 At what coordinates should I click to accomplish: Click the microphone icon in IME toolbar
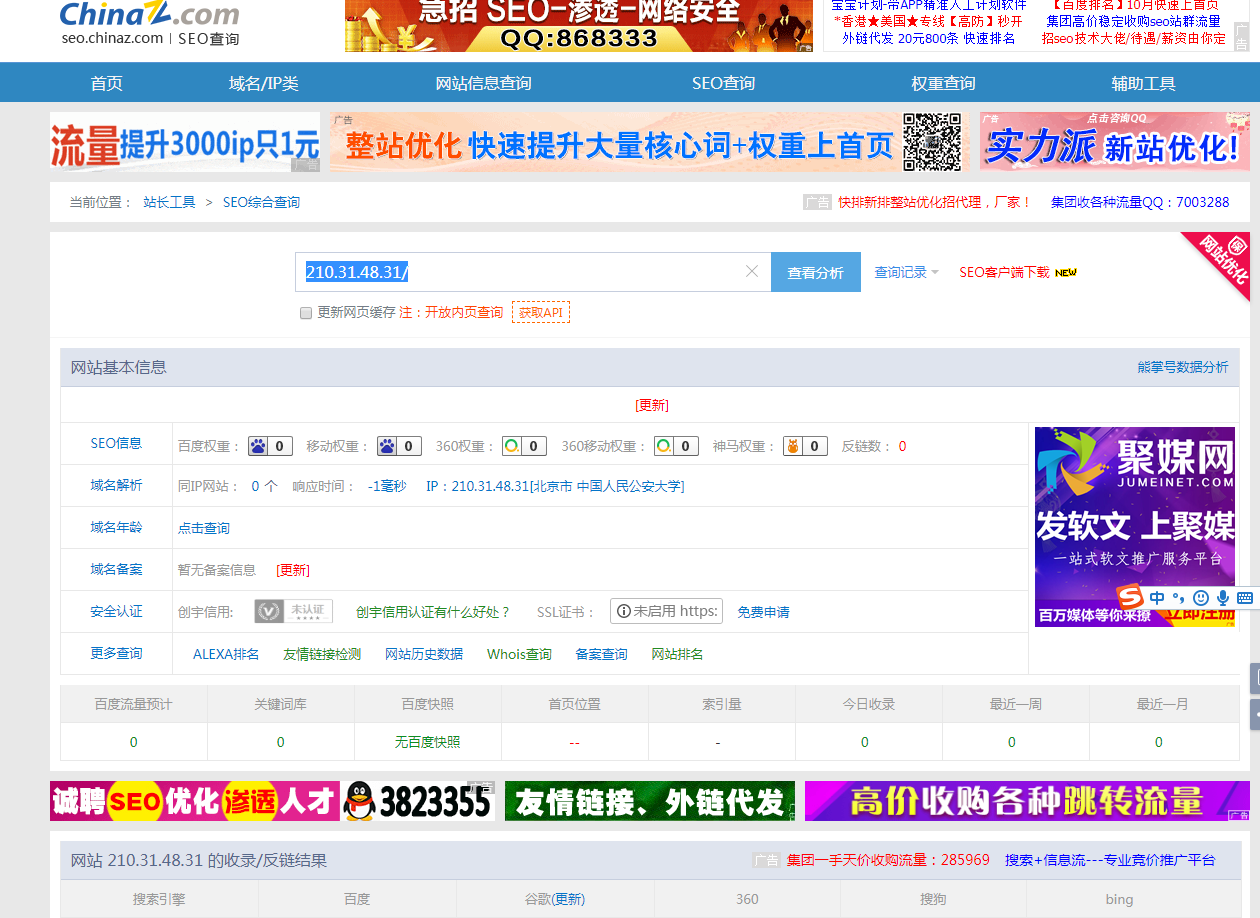click(1223, 598)
